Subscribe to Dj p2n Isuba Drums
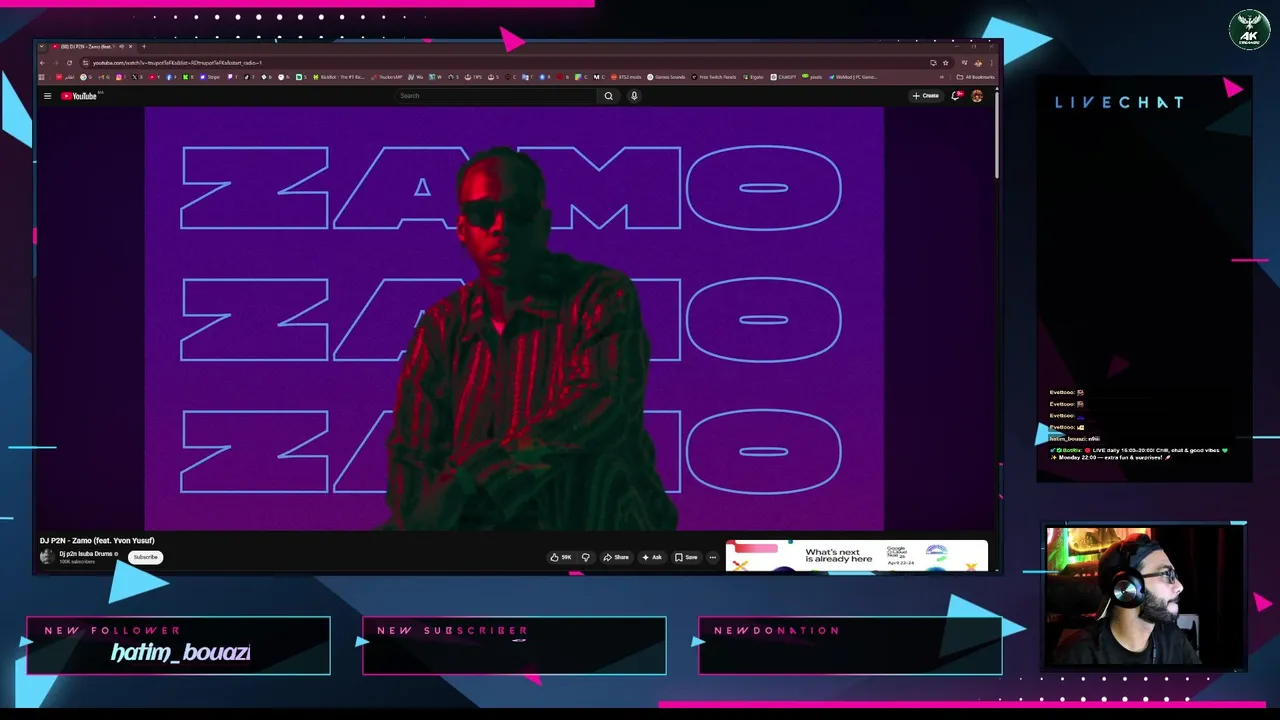Screen dimensions: 1280x720 [x=145, y=557]
